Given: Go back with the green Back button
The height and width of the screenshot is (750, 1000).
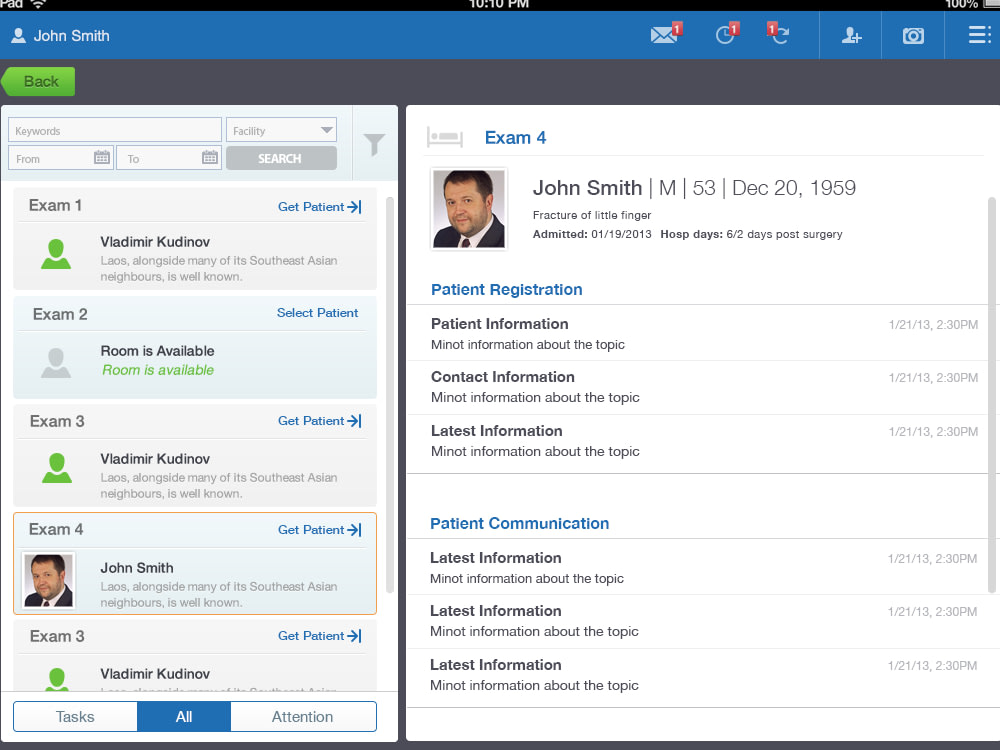Looking at the screenshot, I should click(x=39, y=82).
